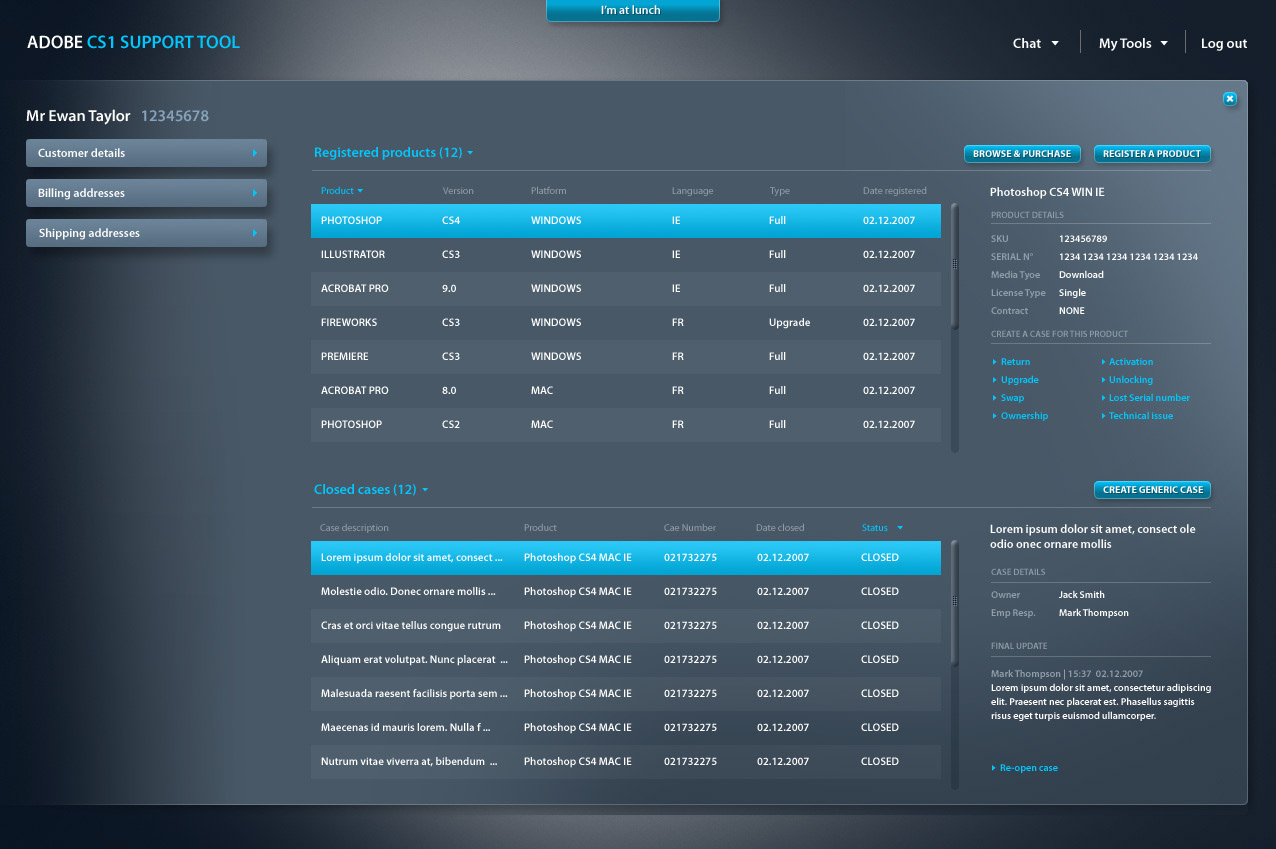This screenshot has width=1276, height=849.
Task: Select the PREMIERE product row
Action: point(626,356)
